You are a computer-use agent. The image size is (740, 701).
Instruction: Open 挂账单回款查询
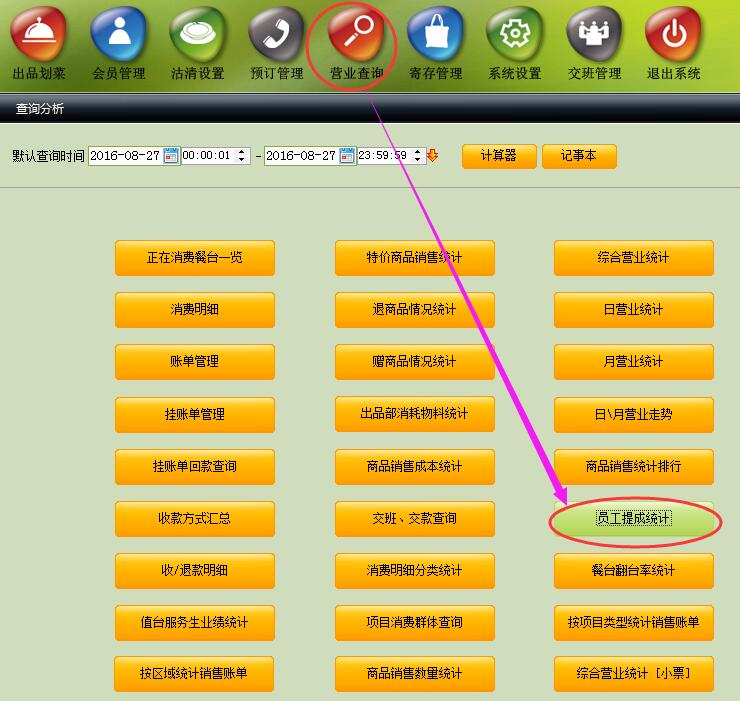coord(194,466)
